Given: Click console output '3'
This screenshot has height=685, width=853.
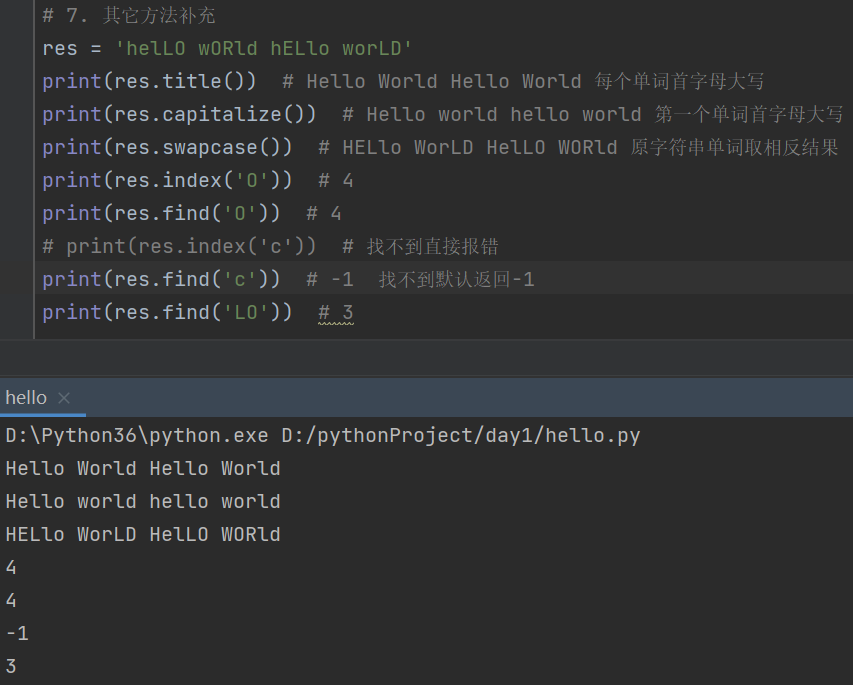Looking at the screenshot, I should (x=11, y=667).
